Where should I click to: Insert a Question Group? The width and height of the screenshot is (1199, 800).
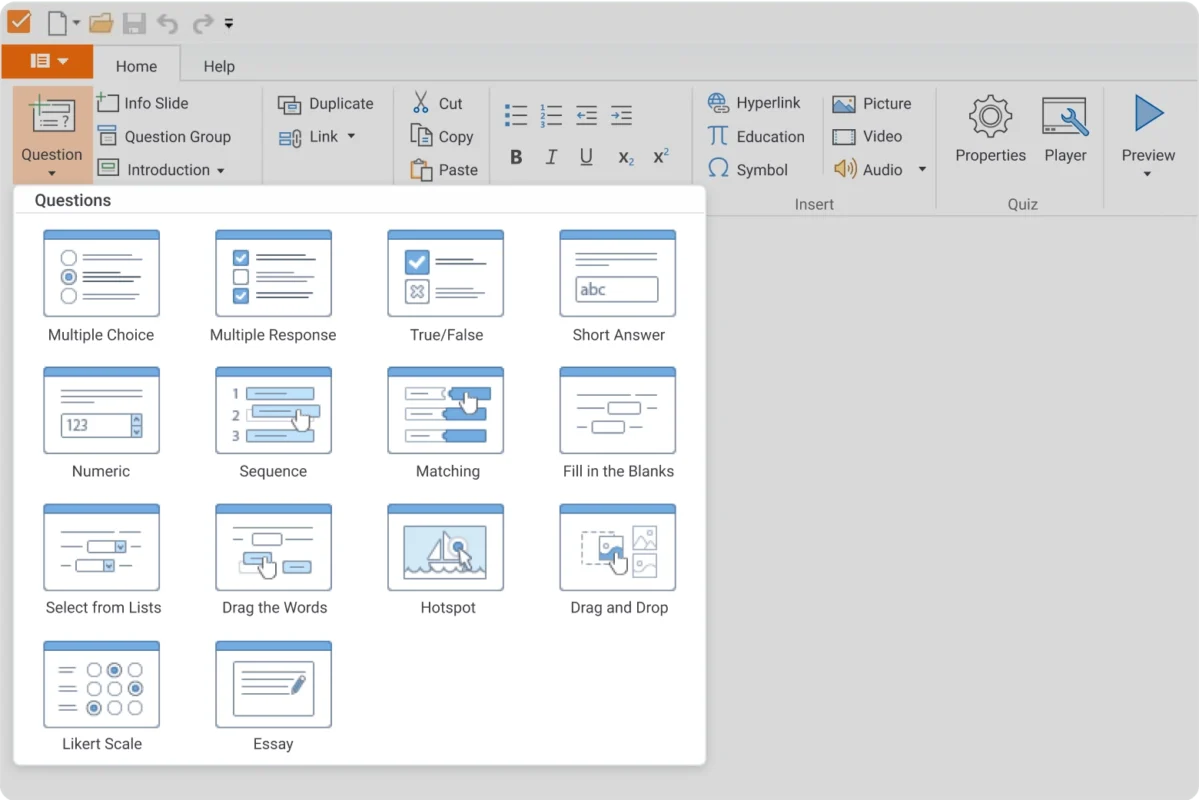pos(164,136)
